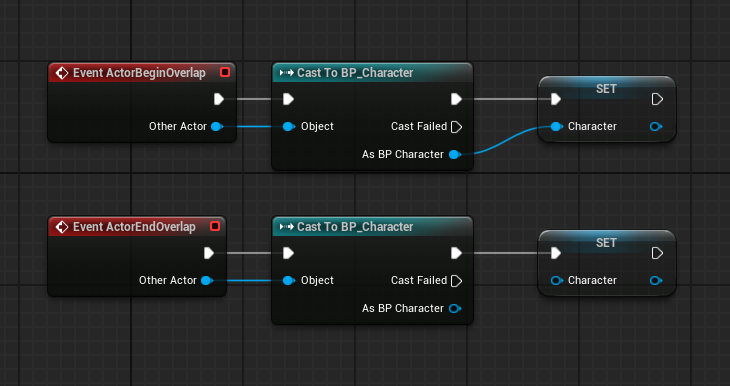Click empty Character input pin on lower SET
This screenshot has width=730, height=386.
556,280
